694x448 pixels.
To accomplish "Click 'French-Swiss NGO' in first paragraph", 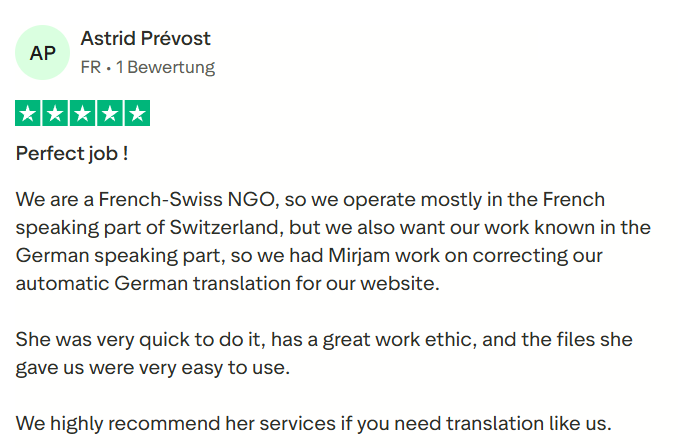I will [186, 200].
